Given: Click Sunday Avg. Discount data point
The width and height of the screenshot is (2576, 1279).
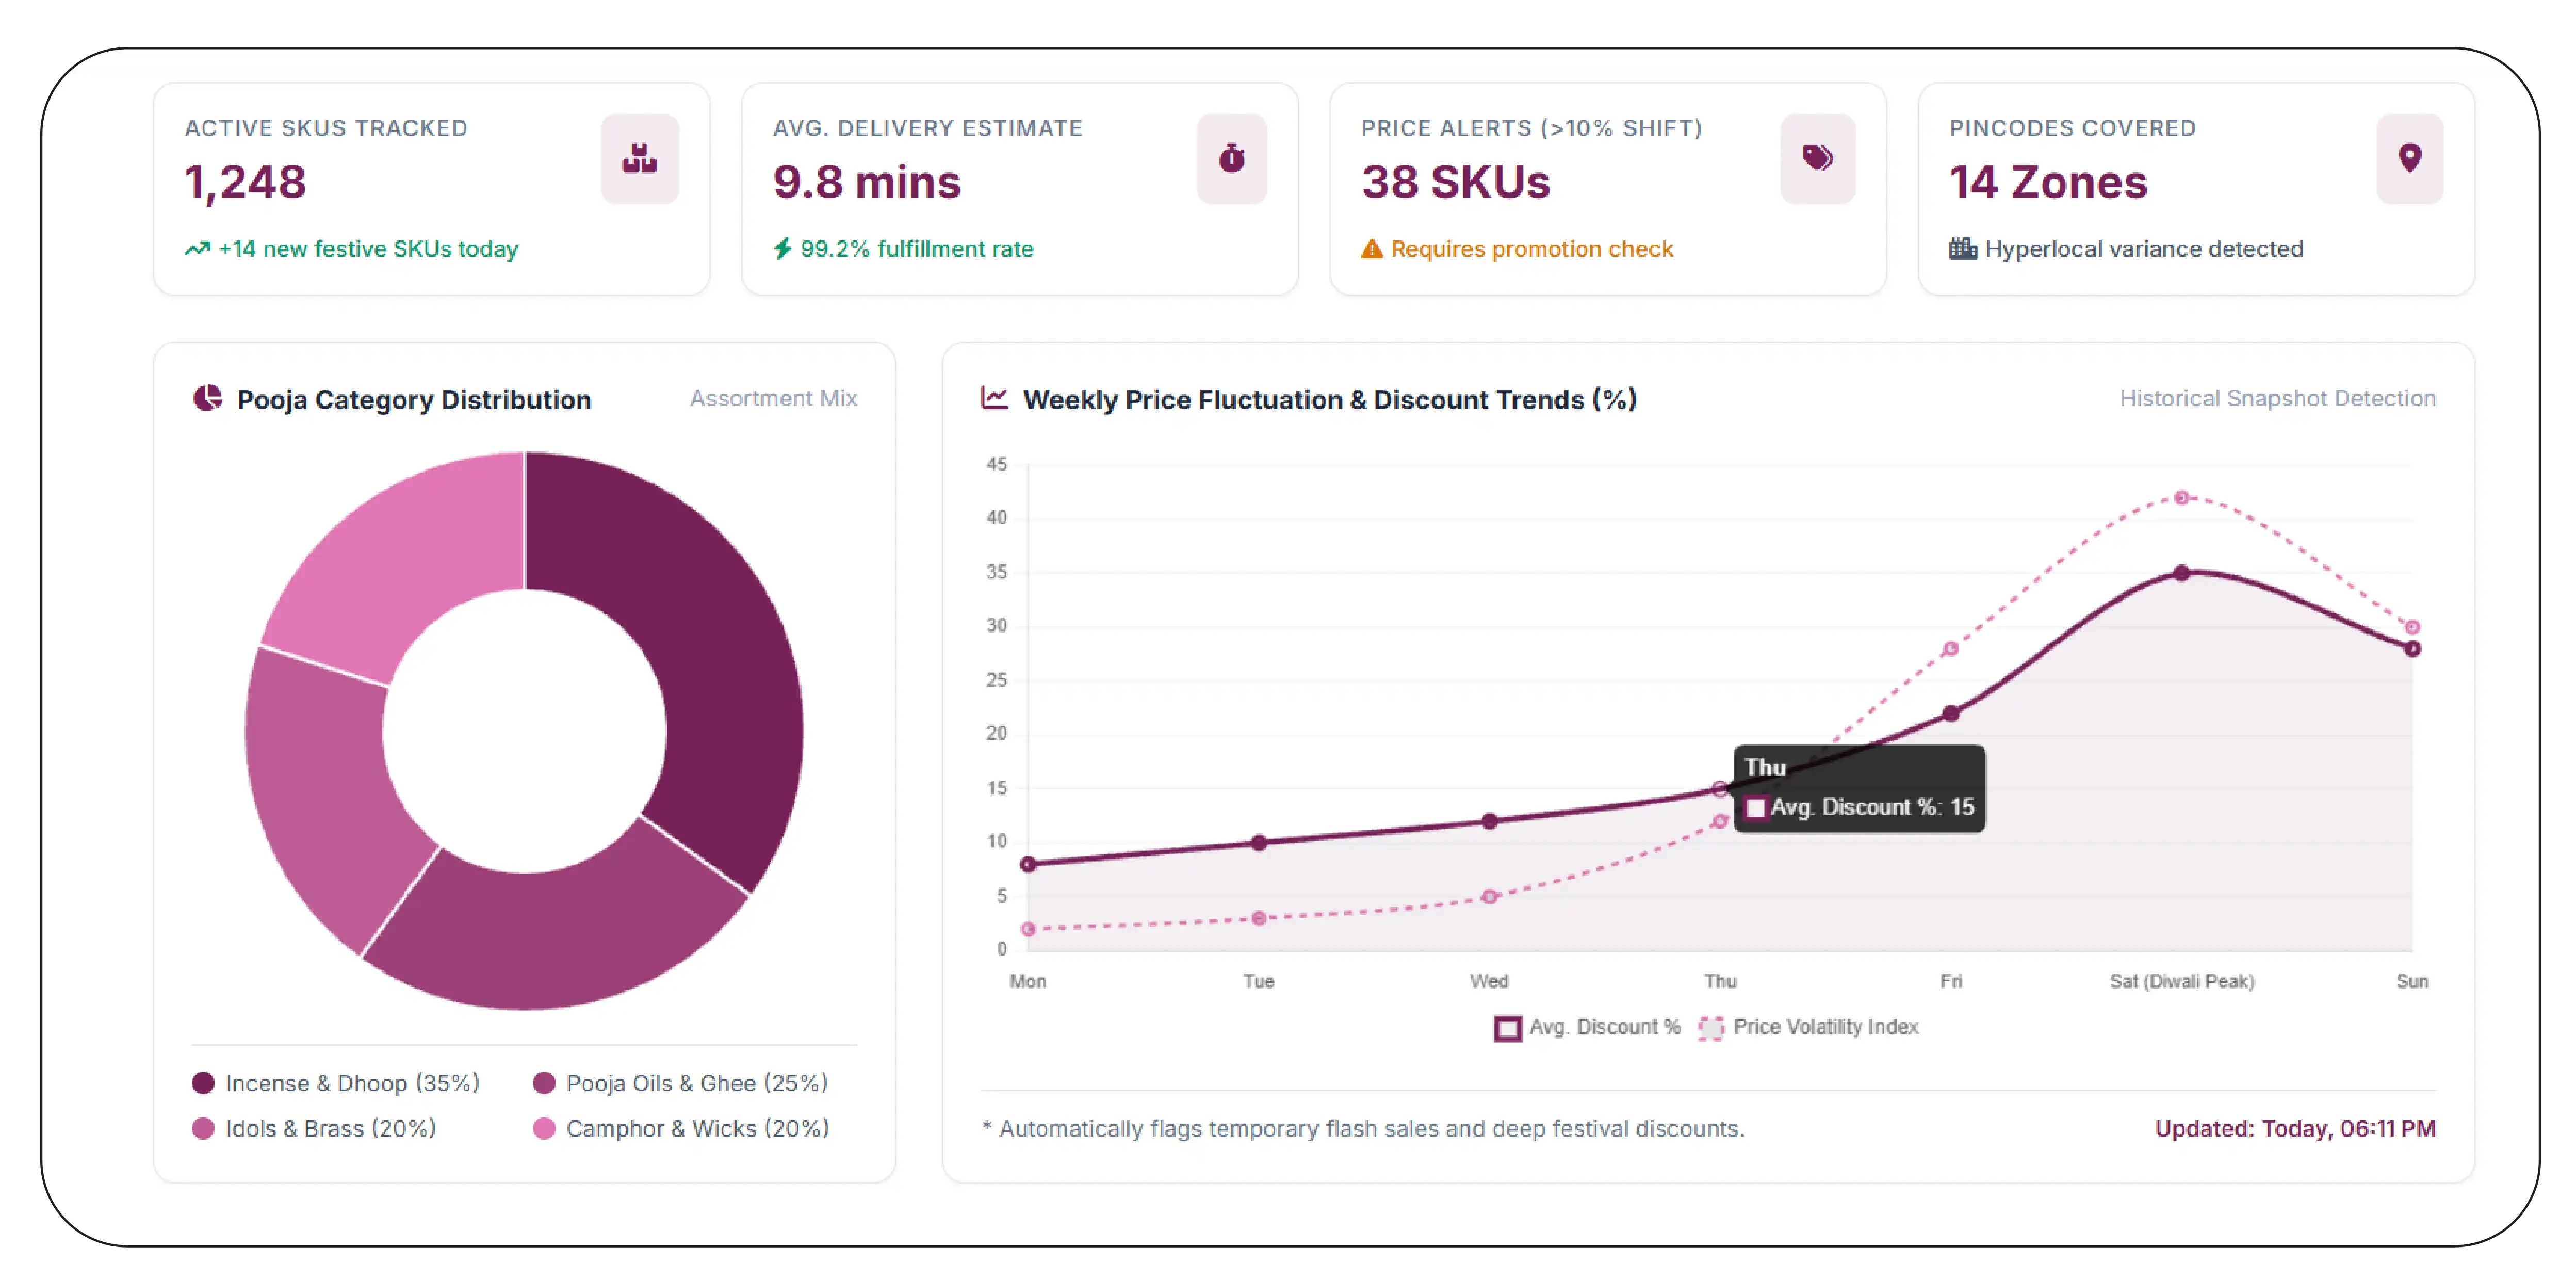Looking at the screenshot, I should point(2412,649).
